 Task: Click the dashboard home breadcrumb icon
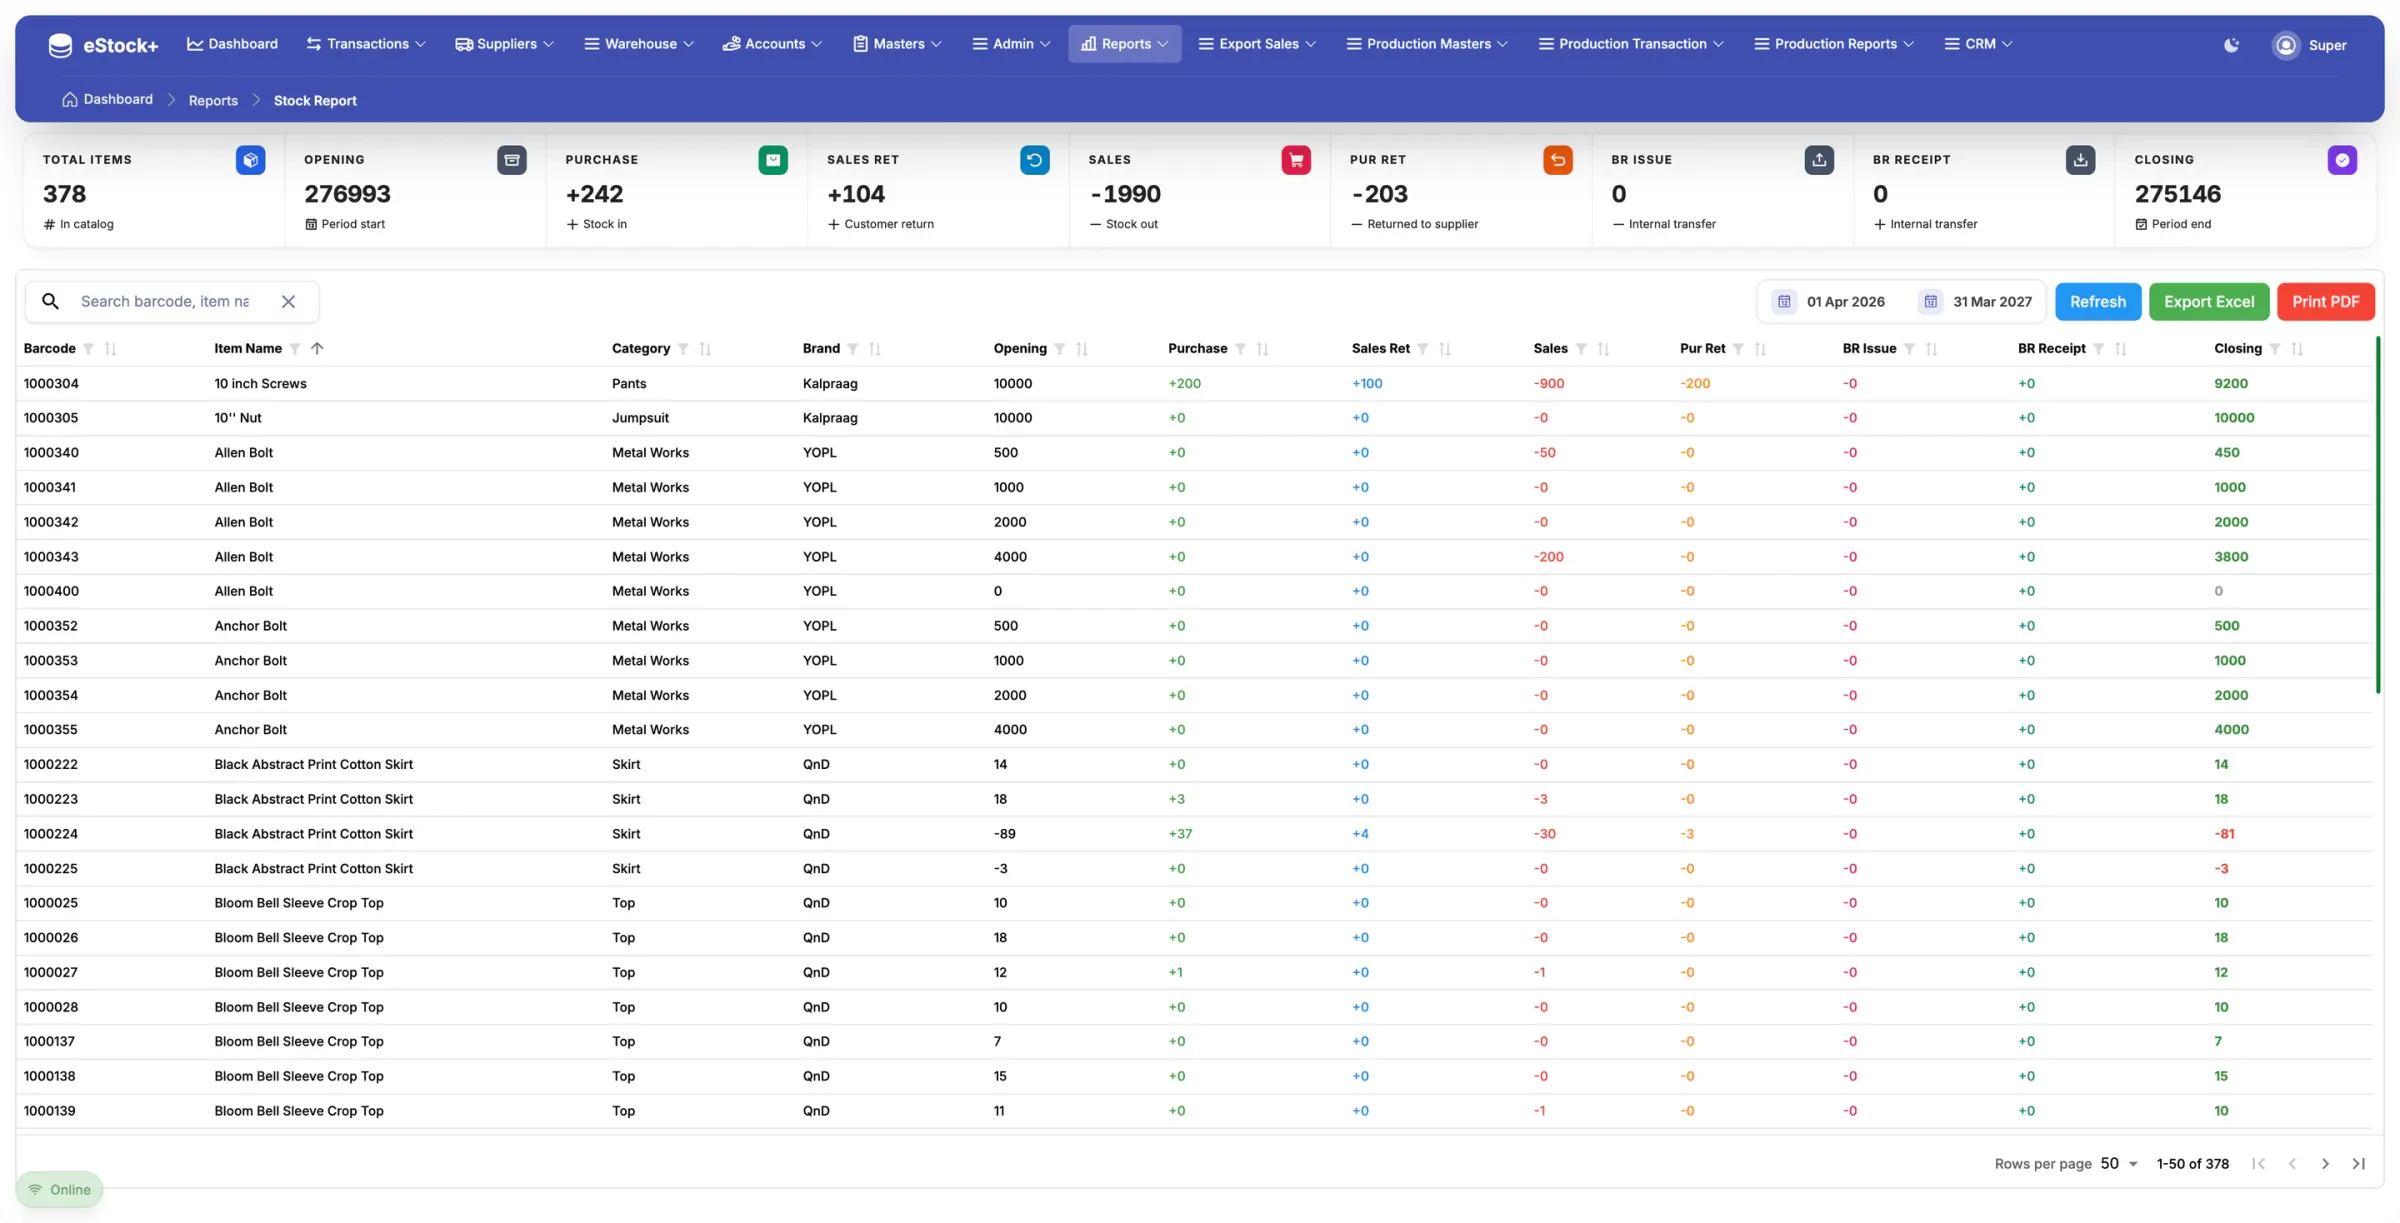[x=69, y=100]
